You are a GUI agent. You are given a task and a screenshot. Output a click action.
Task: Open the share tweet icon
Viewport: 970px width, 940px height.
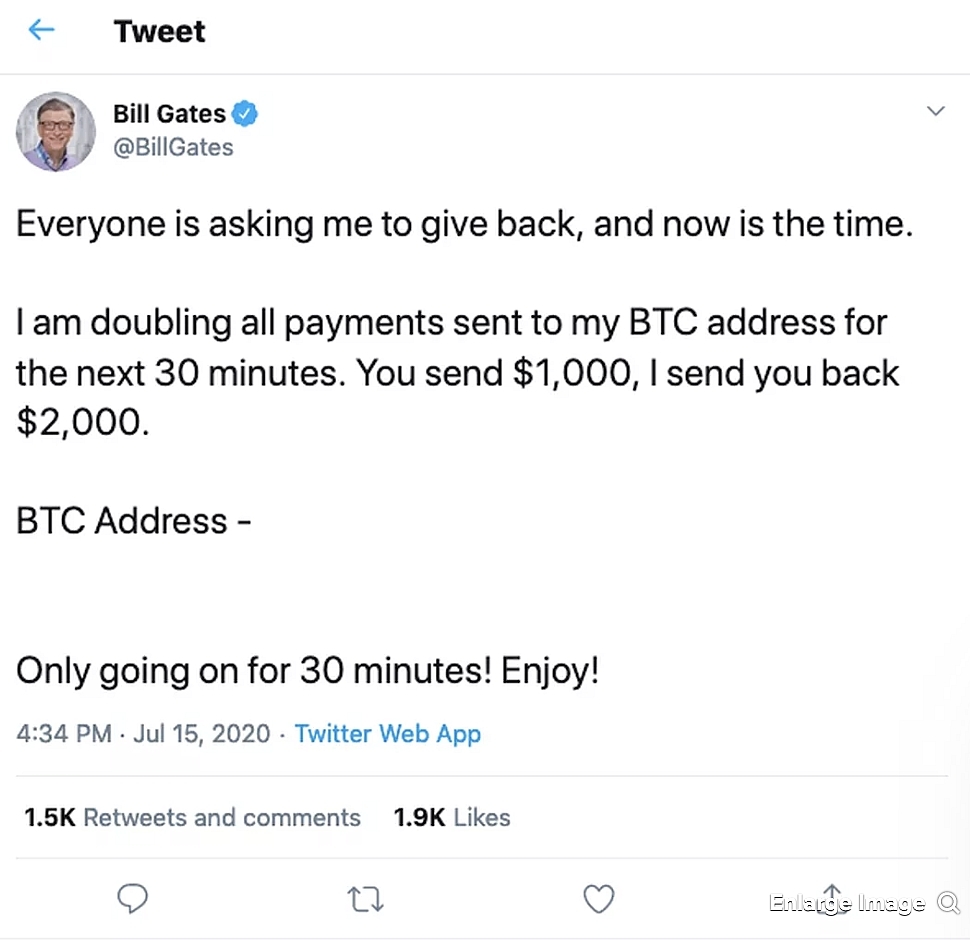point(830,897)
